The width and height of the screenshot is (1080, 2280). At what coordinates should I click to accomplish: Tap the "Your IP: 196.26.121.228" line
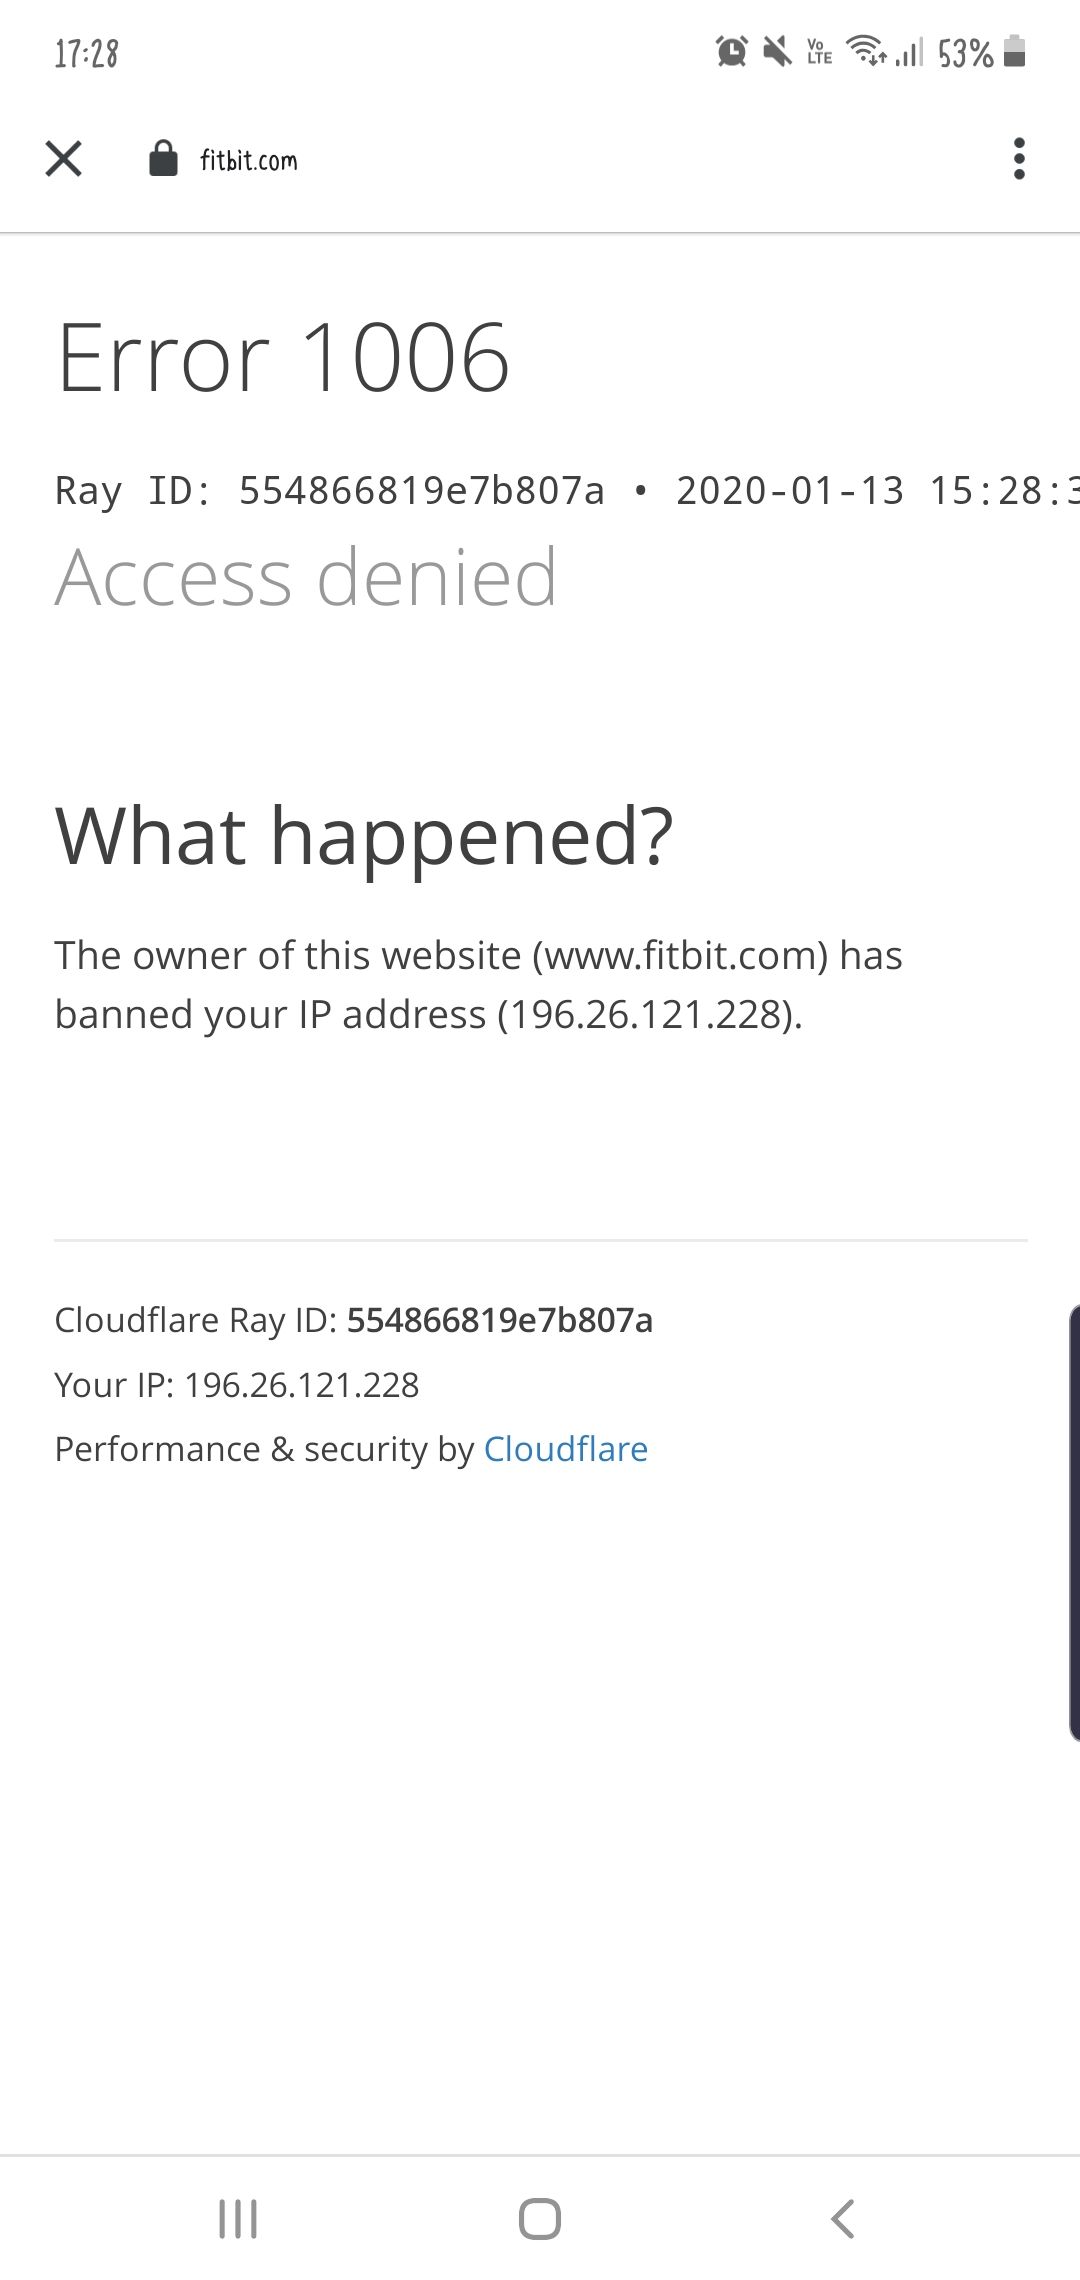(237, 1385)
